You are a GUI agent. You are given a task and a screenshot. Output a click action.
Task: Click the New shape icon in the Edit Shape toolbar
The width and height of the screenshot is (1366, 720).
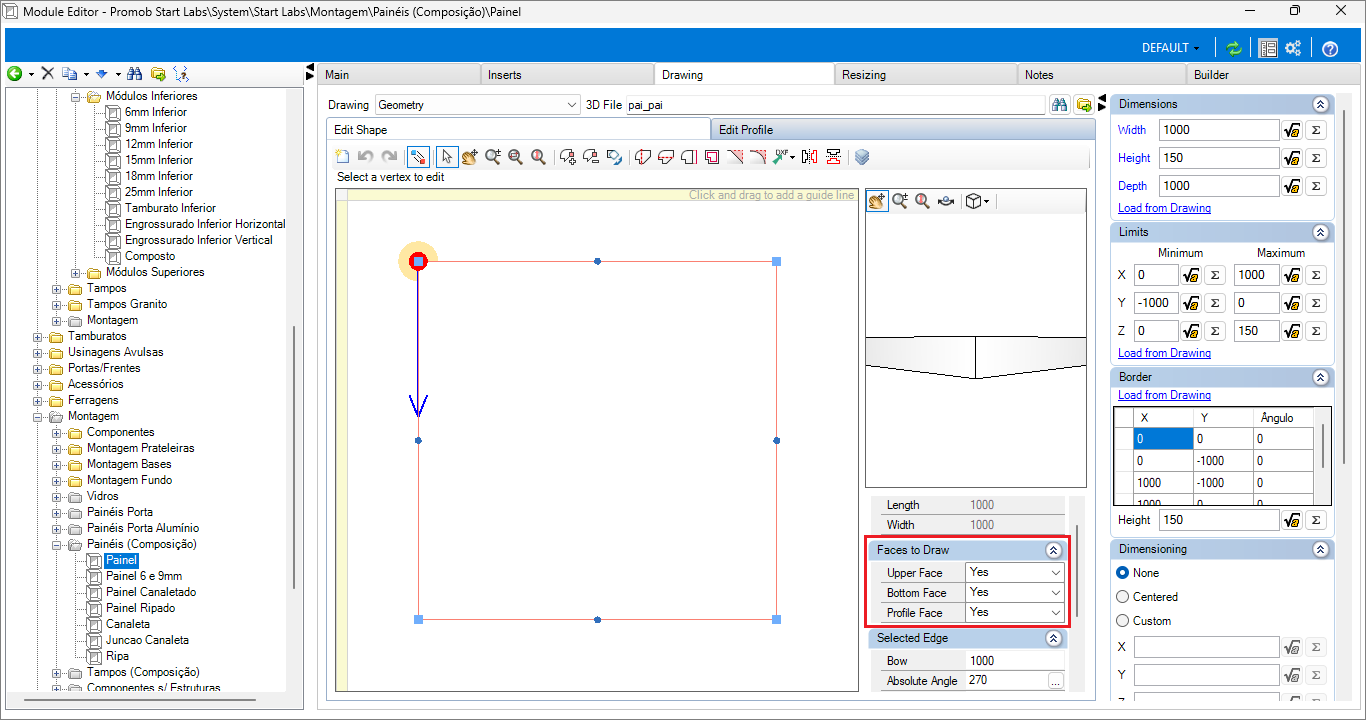pos(343,156)
